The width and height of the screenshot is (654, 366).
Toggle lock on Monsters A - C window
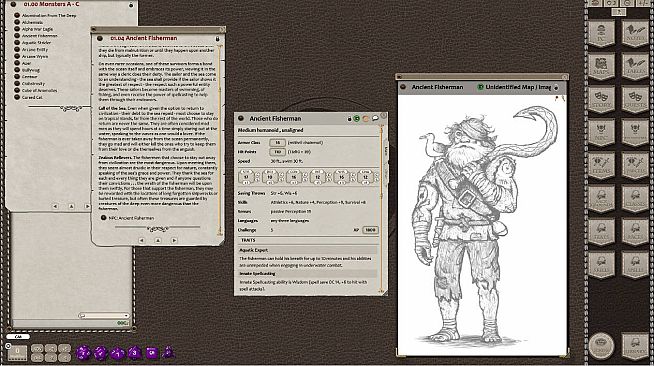pyautogui.click(x=131, y=5)
